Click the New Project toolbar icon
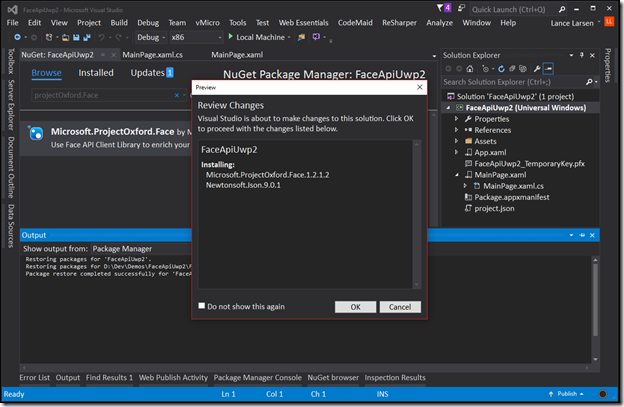Viewport: 624px width, 407px height. point(49,37)
